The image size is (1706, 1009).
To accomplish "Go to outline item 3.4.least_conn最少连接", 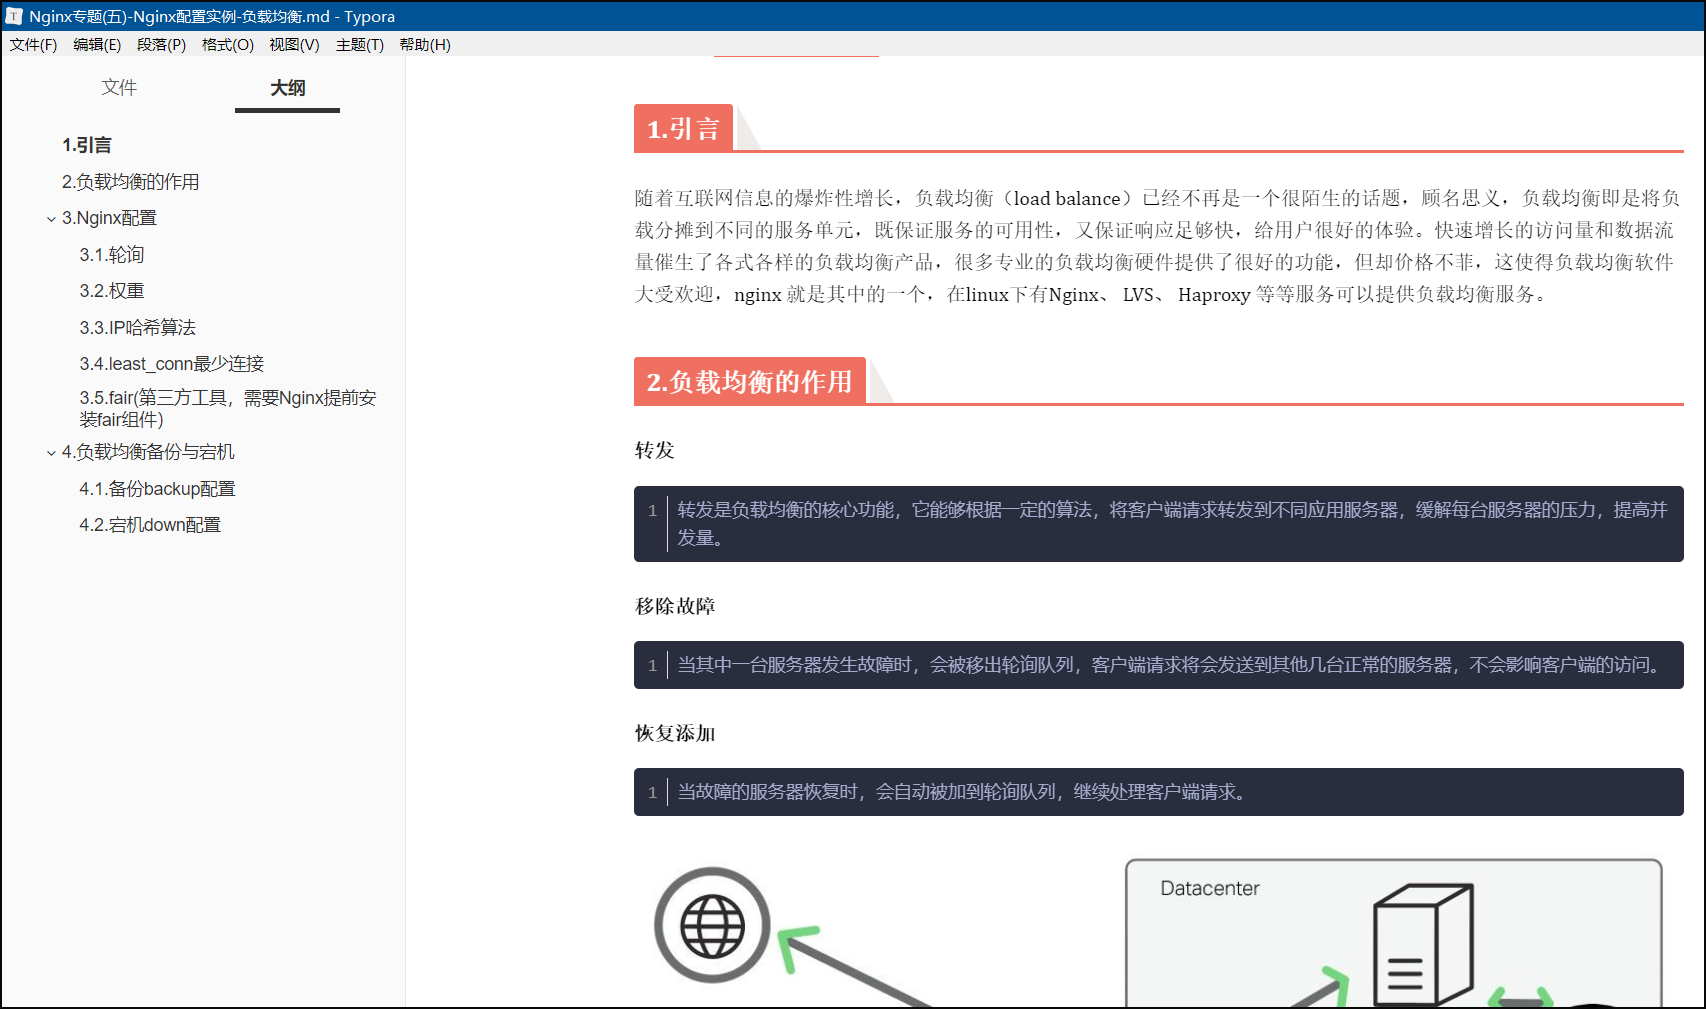I will tap(172, 364).
